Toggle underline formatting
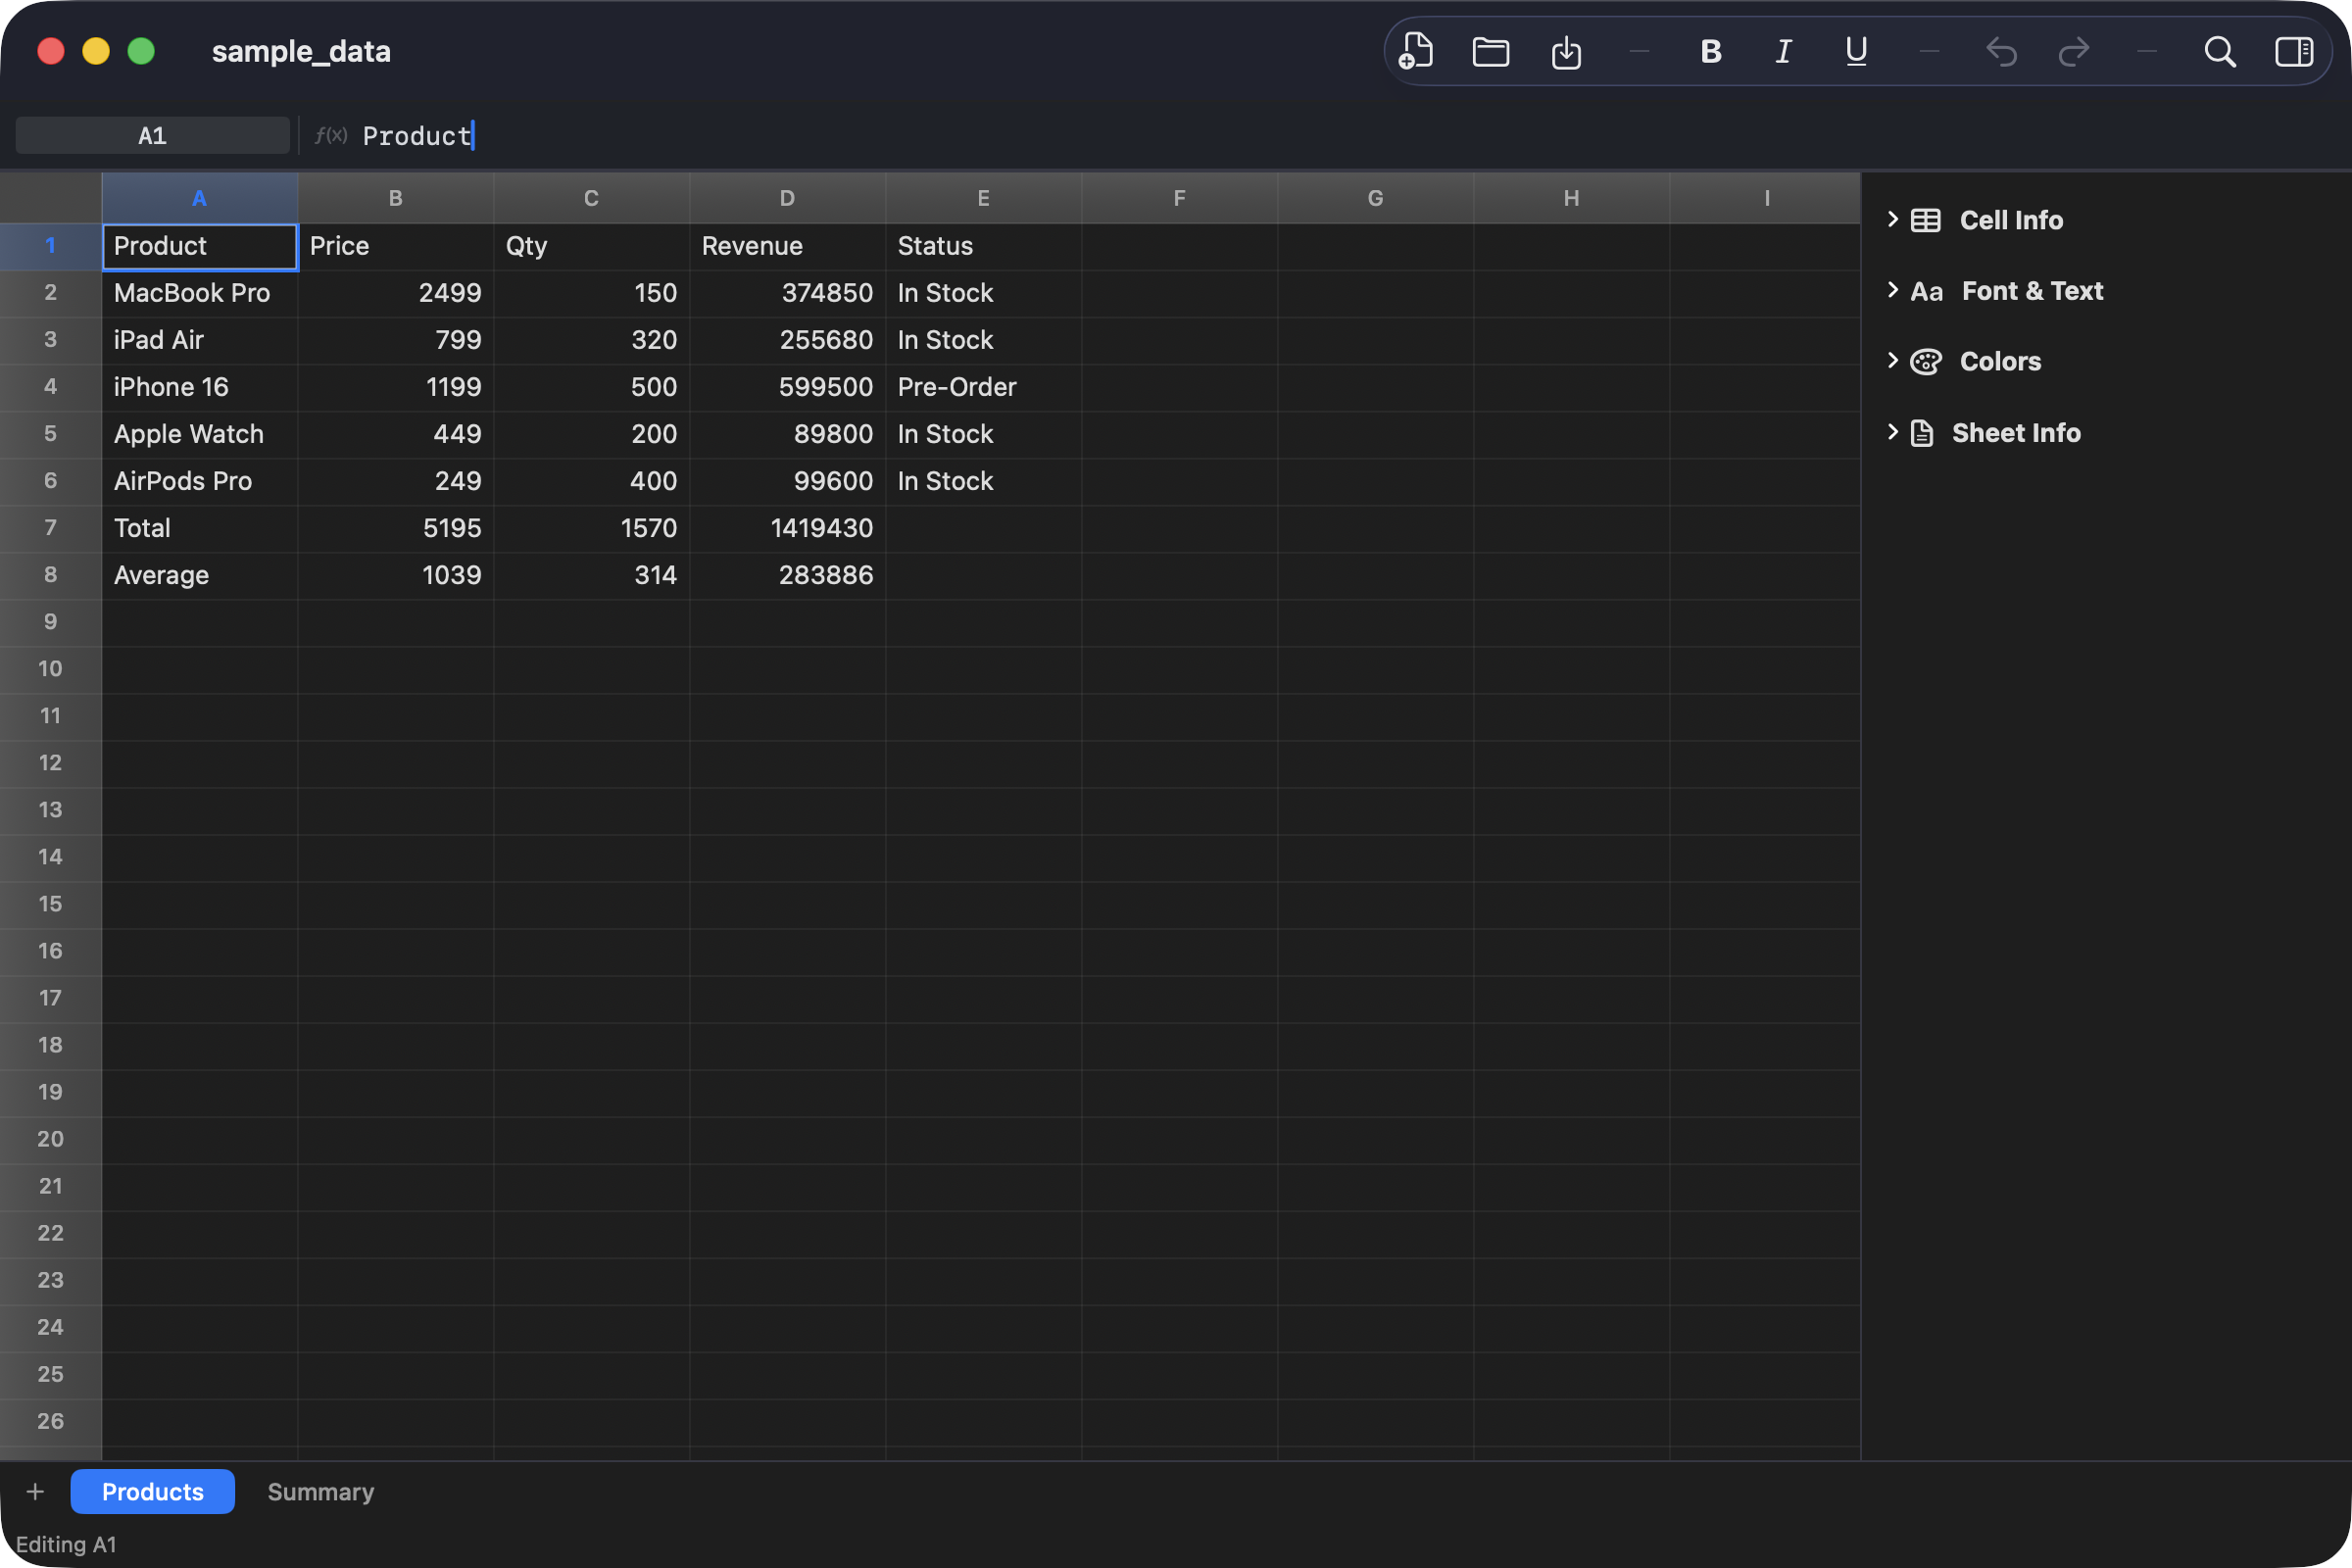Screen dimensions: 2352x1568 (1855, 51)
